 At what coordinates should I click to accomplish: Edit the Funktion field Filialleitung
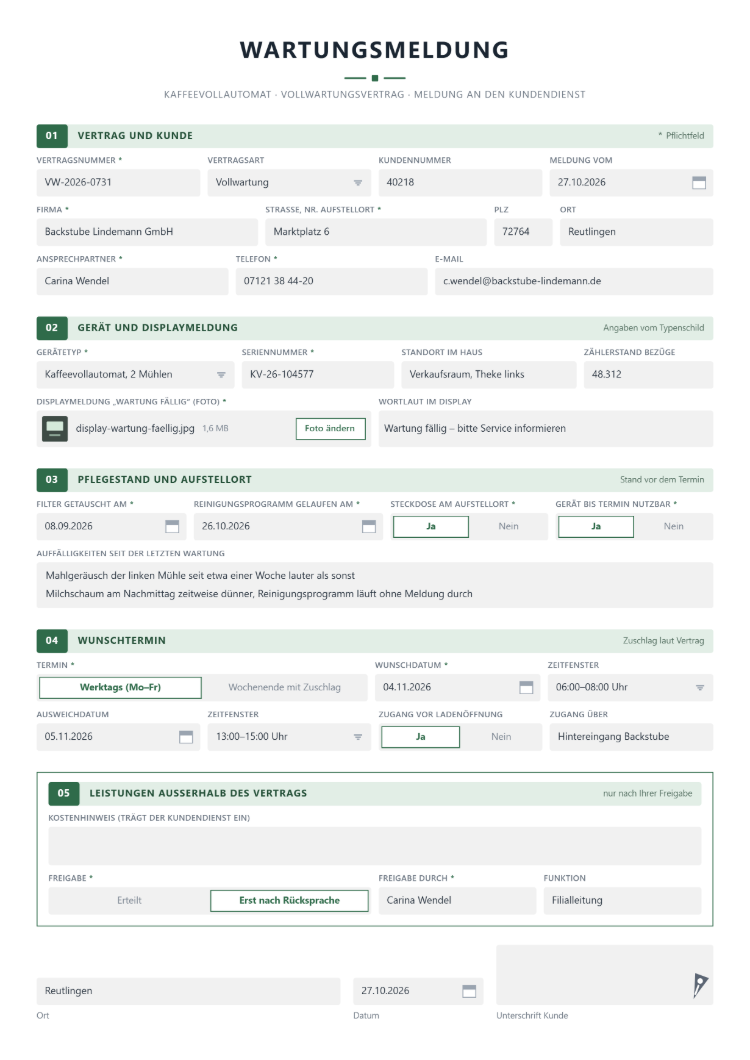[623, 900]
